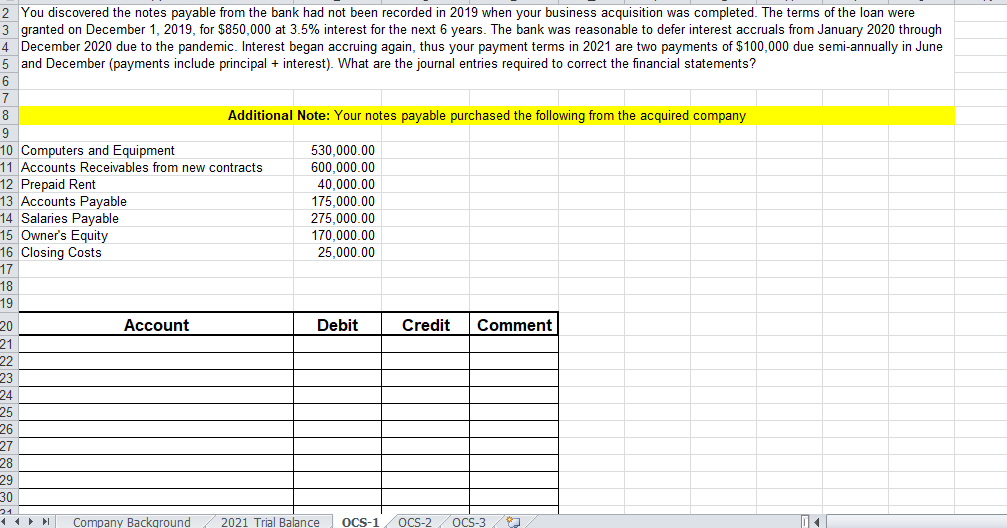Viewport: 1007px width, 528px height.
Task: Select the yellow Additional Note cell
Action: pos(487,116)
